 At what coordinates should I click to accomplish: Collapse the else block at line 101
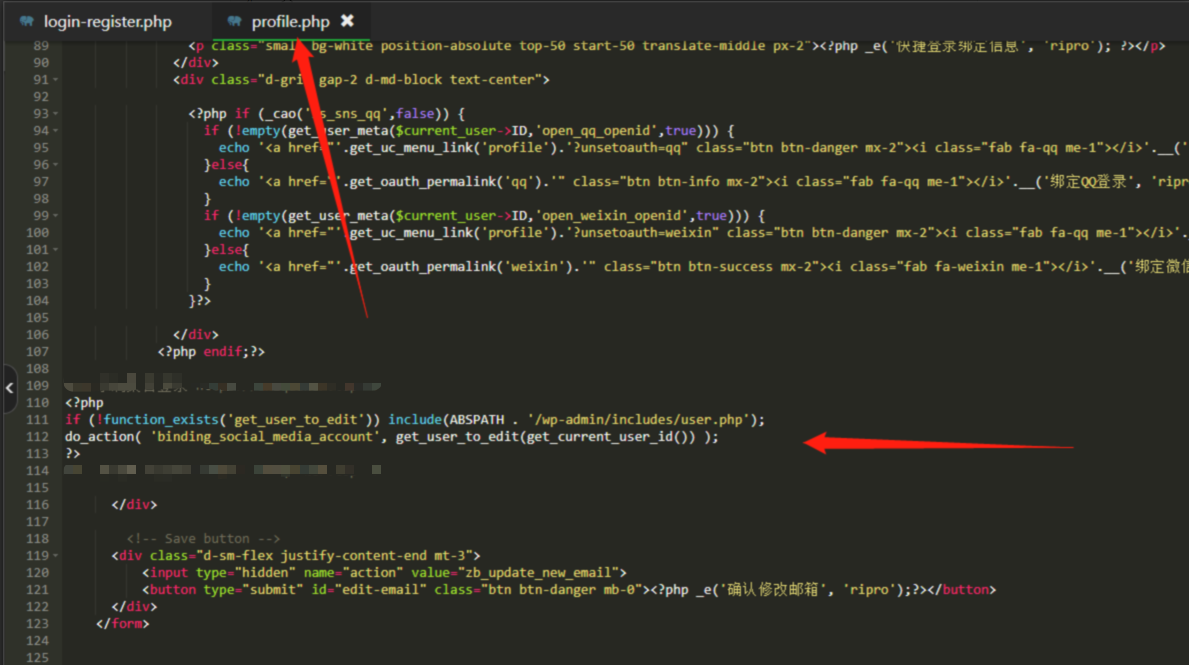click(56, 250)
